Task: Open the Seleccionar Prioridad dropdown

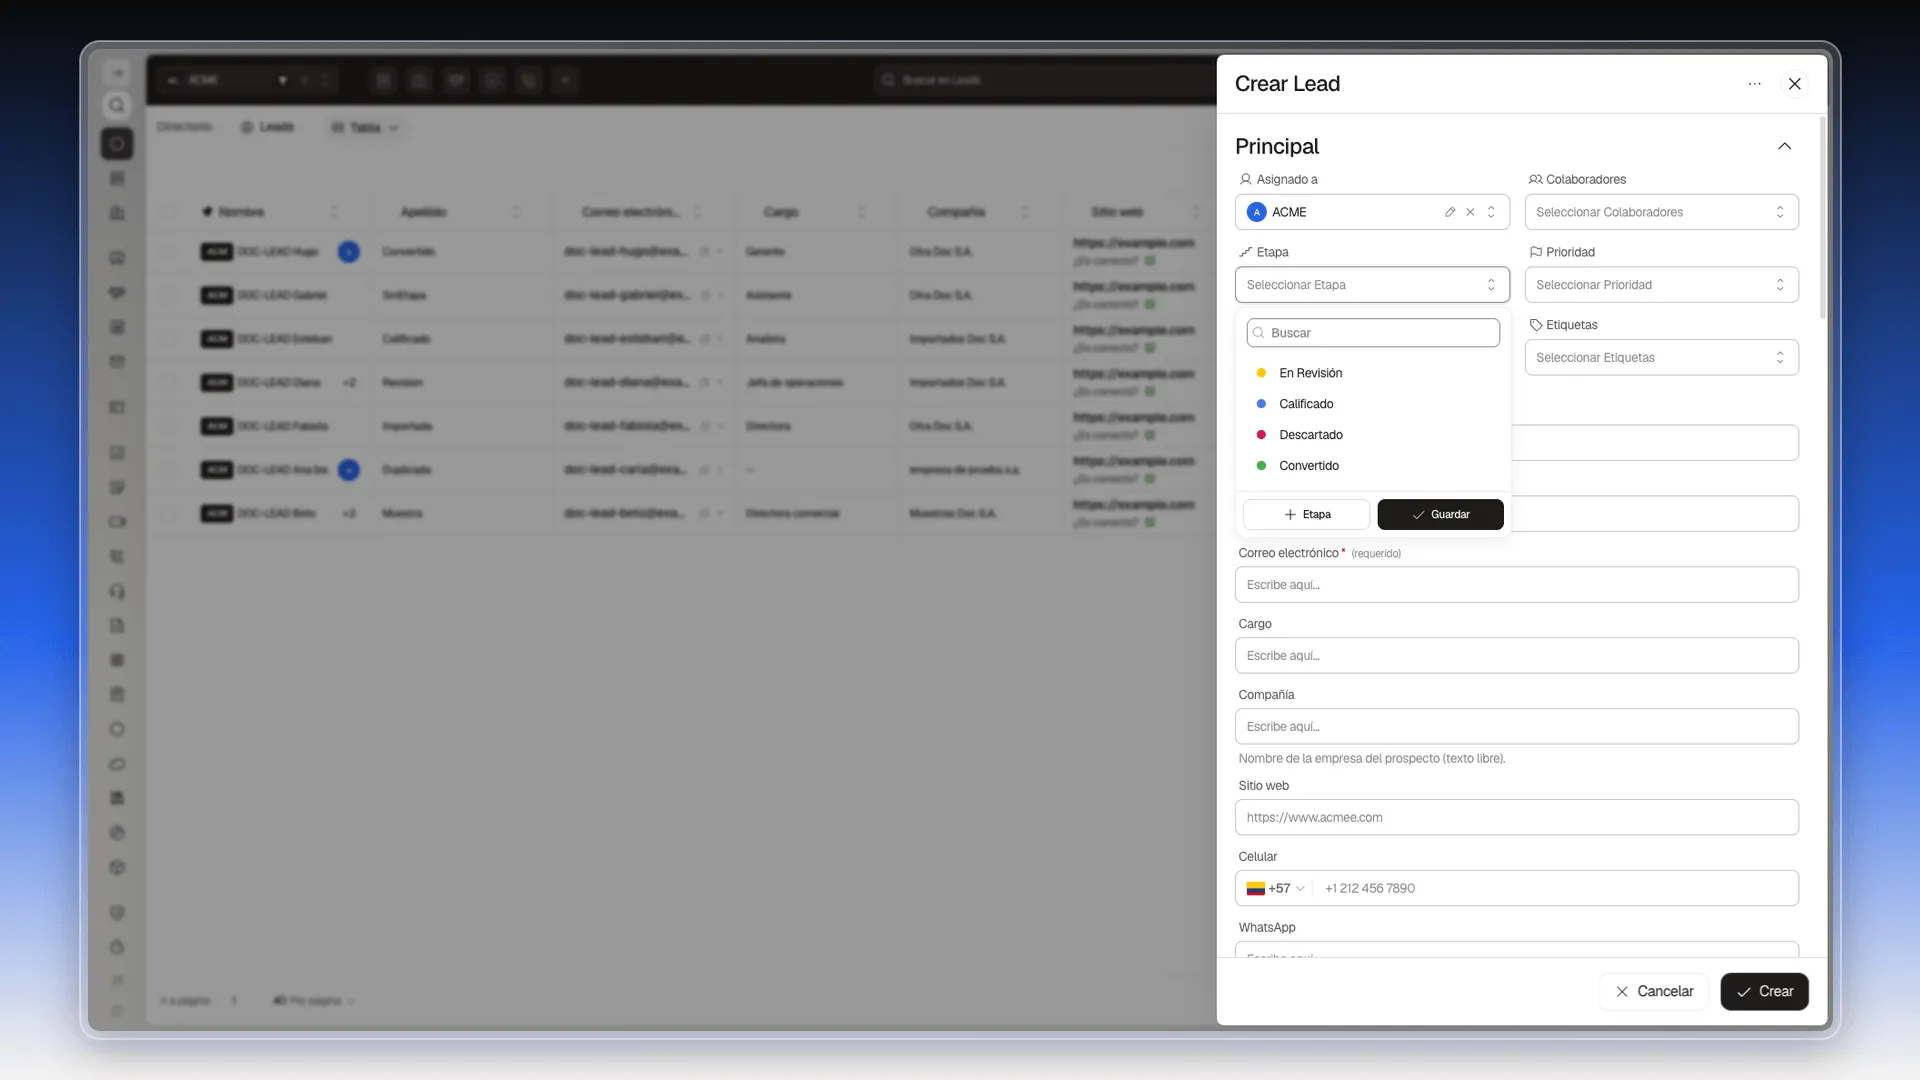Action: (x=1661, y=285)
